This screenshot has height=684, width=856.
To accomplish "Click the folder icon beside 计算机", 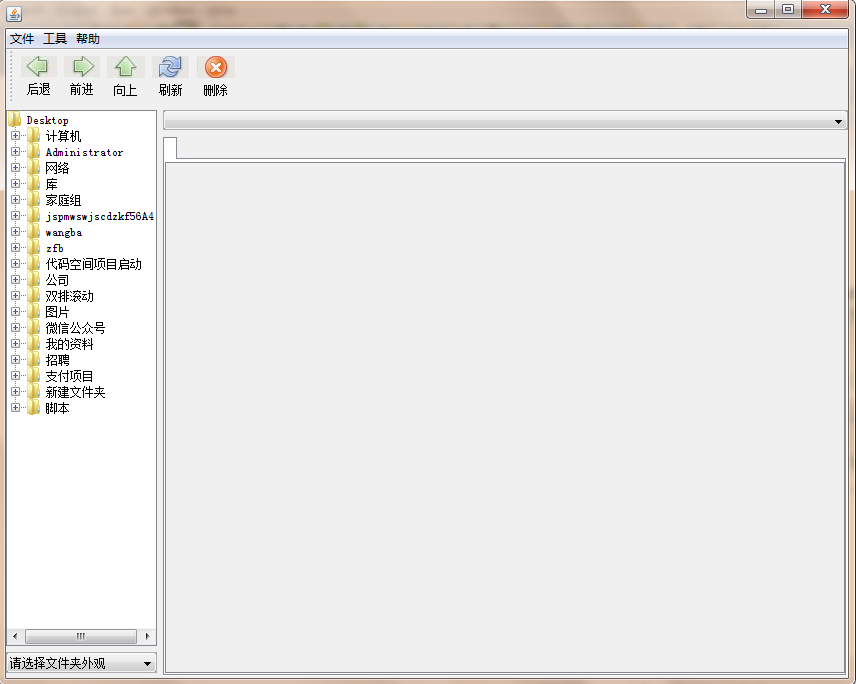I will click(34, 135).
